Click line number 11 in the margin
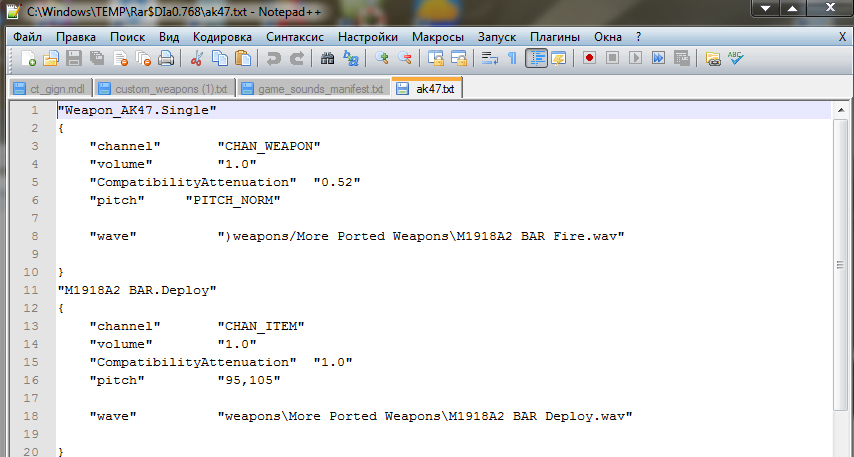This screenshot has height=457, width=854. tap(31, 290)
